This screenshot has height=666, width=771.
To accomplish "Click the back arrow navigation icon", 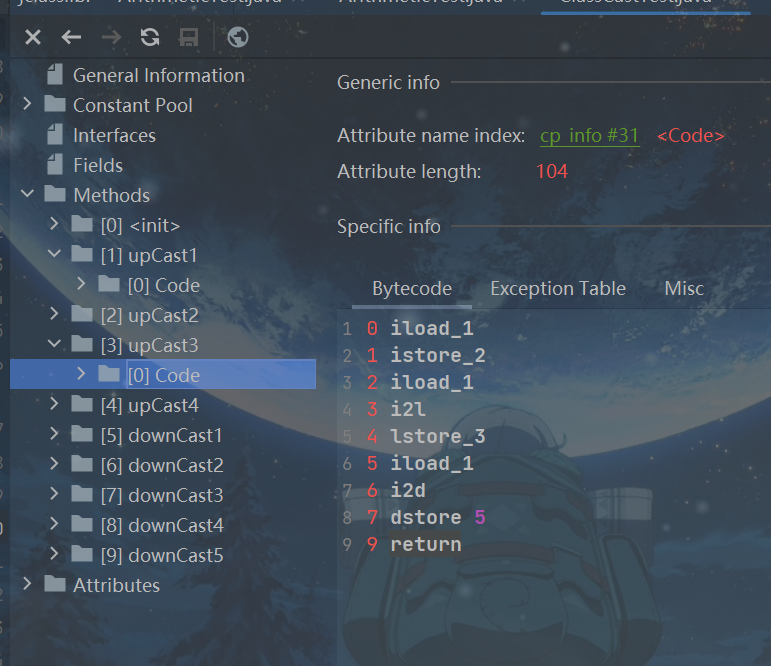I will pyautogui.click(x=71, y=38).
